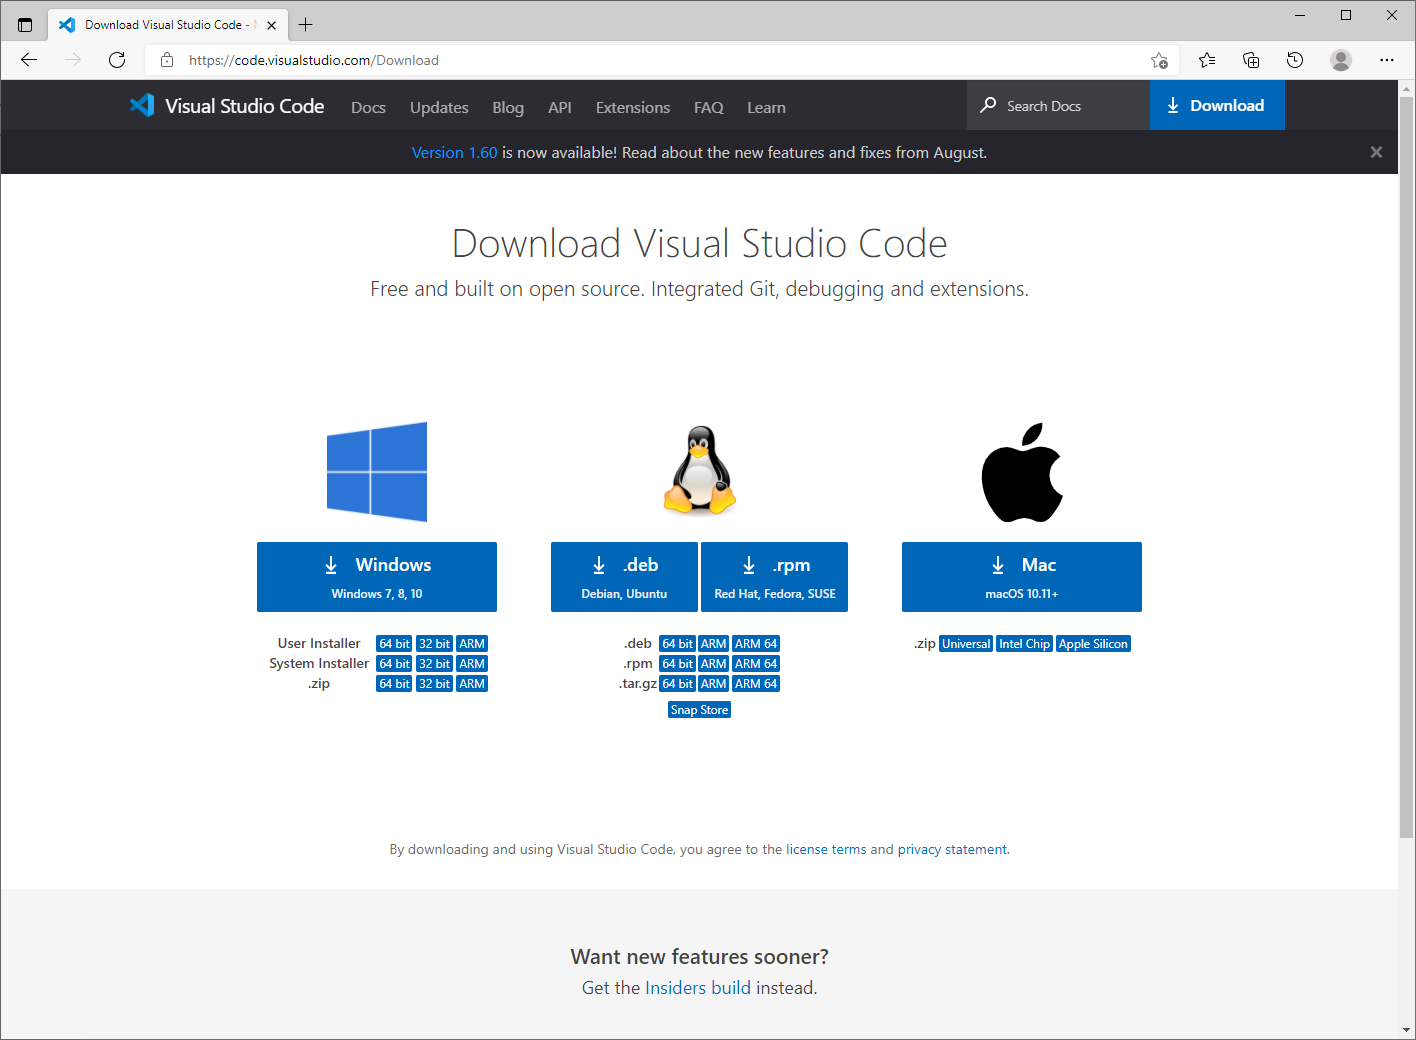Viewport: 1416px width, 1040px height.
Task: Click the browser forward arrow
Action: 73,60
